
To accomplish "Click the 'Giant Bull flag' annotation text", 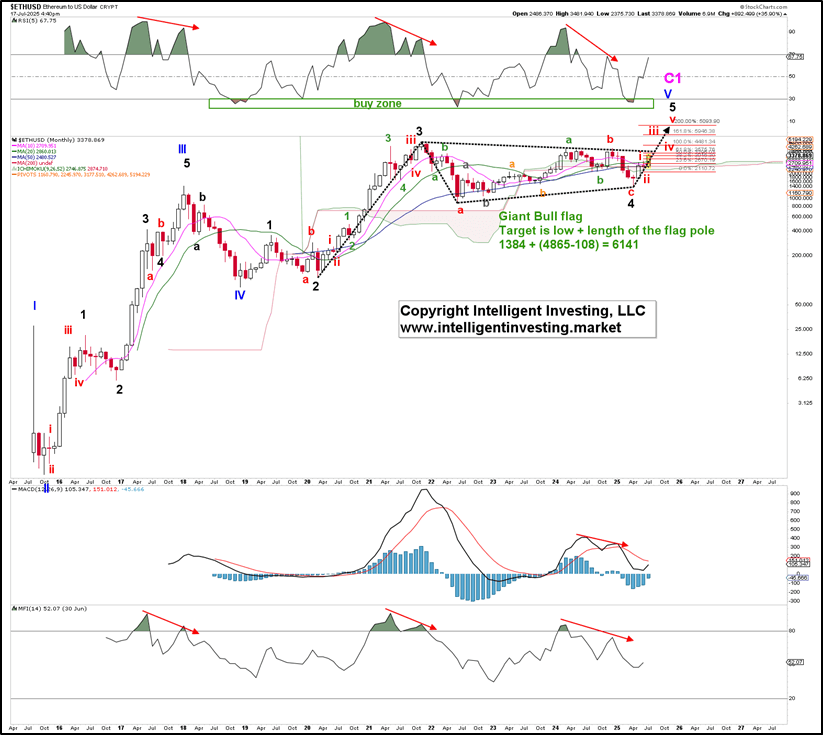I will tap(541, 216).
